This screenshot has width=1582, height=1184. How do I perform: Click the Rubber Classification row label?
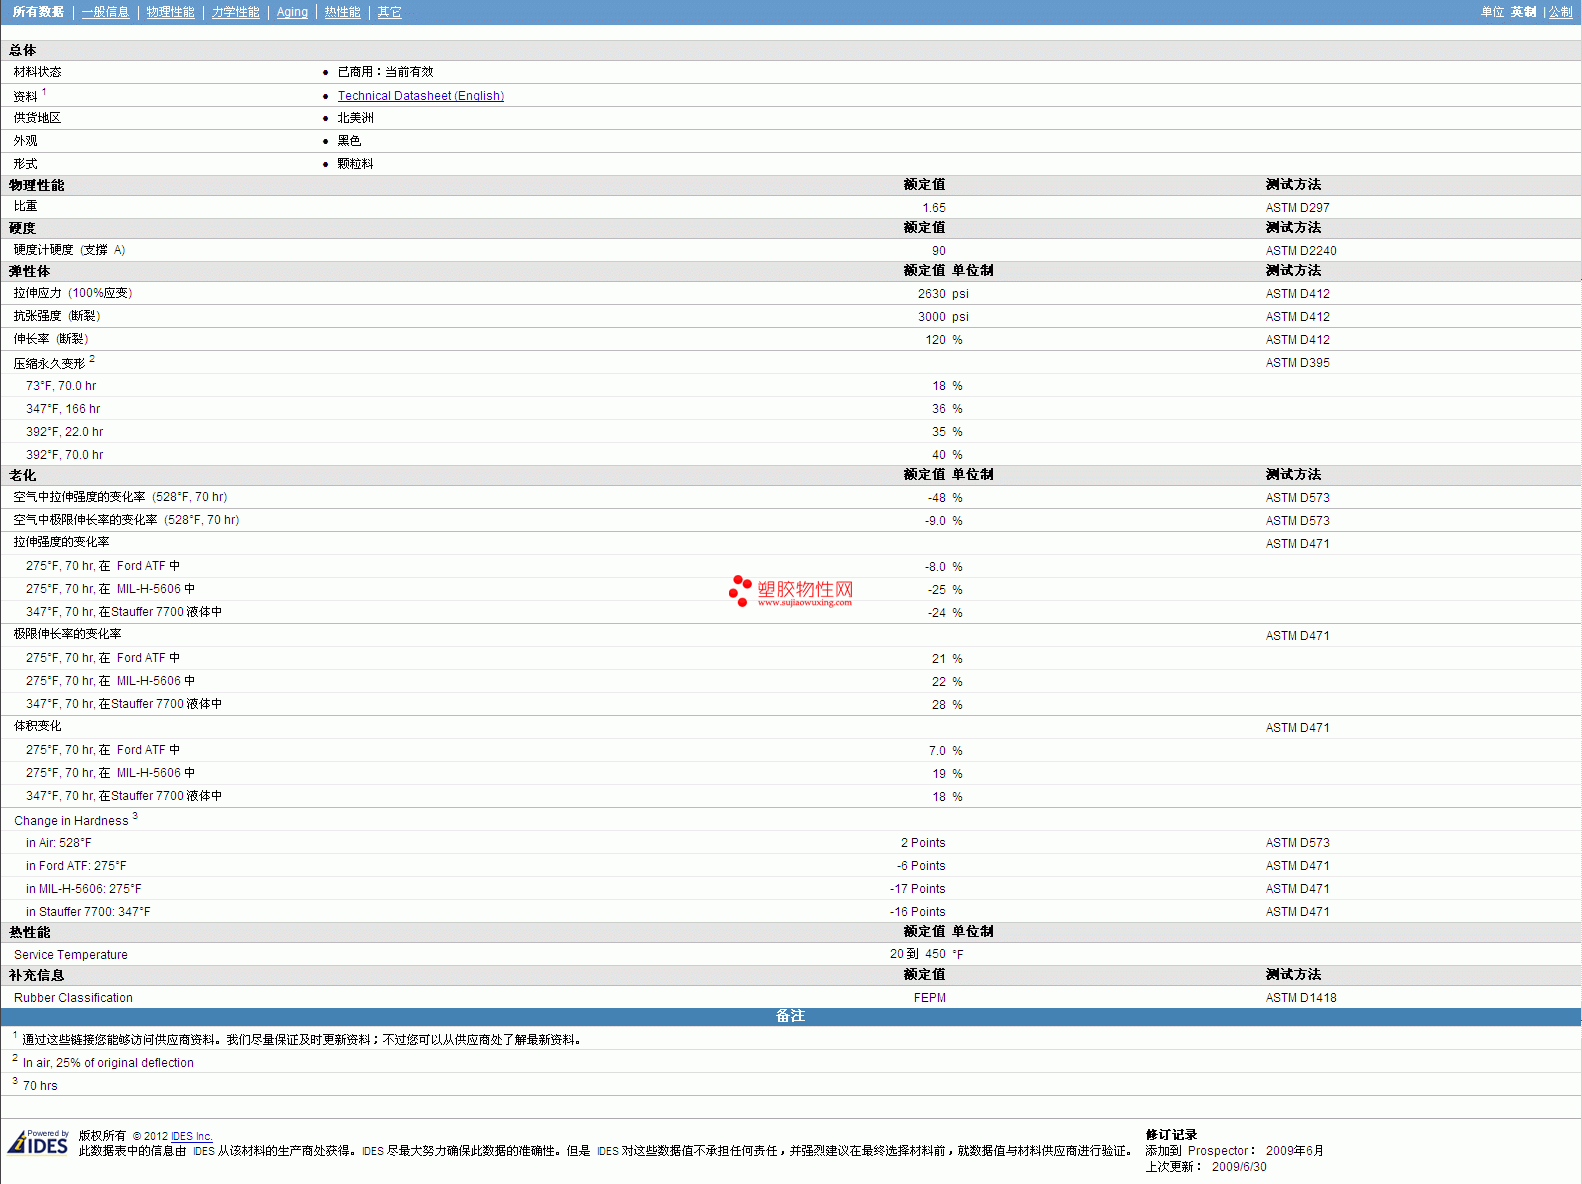coord(73,998)
